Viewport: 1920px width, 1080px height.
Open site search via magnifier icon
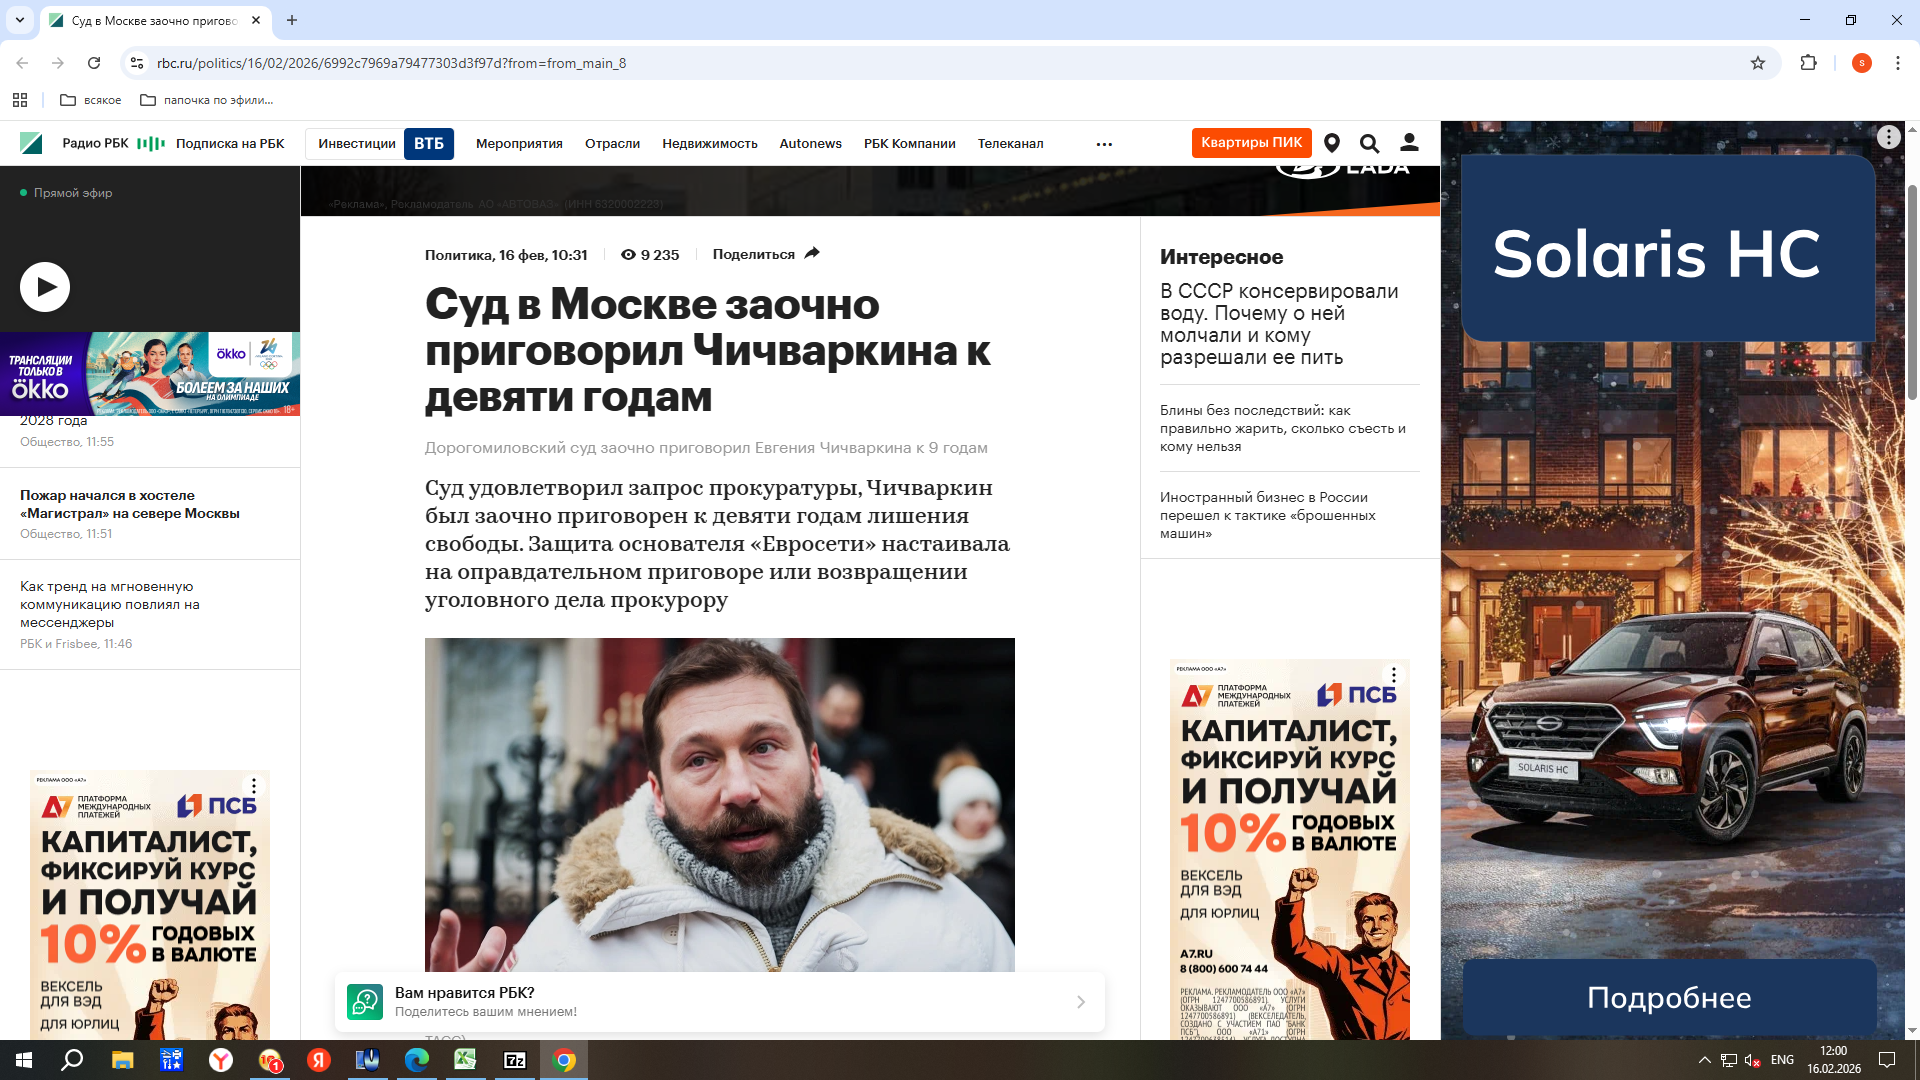1370,144
